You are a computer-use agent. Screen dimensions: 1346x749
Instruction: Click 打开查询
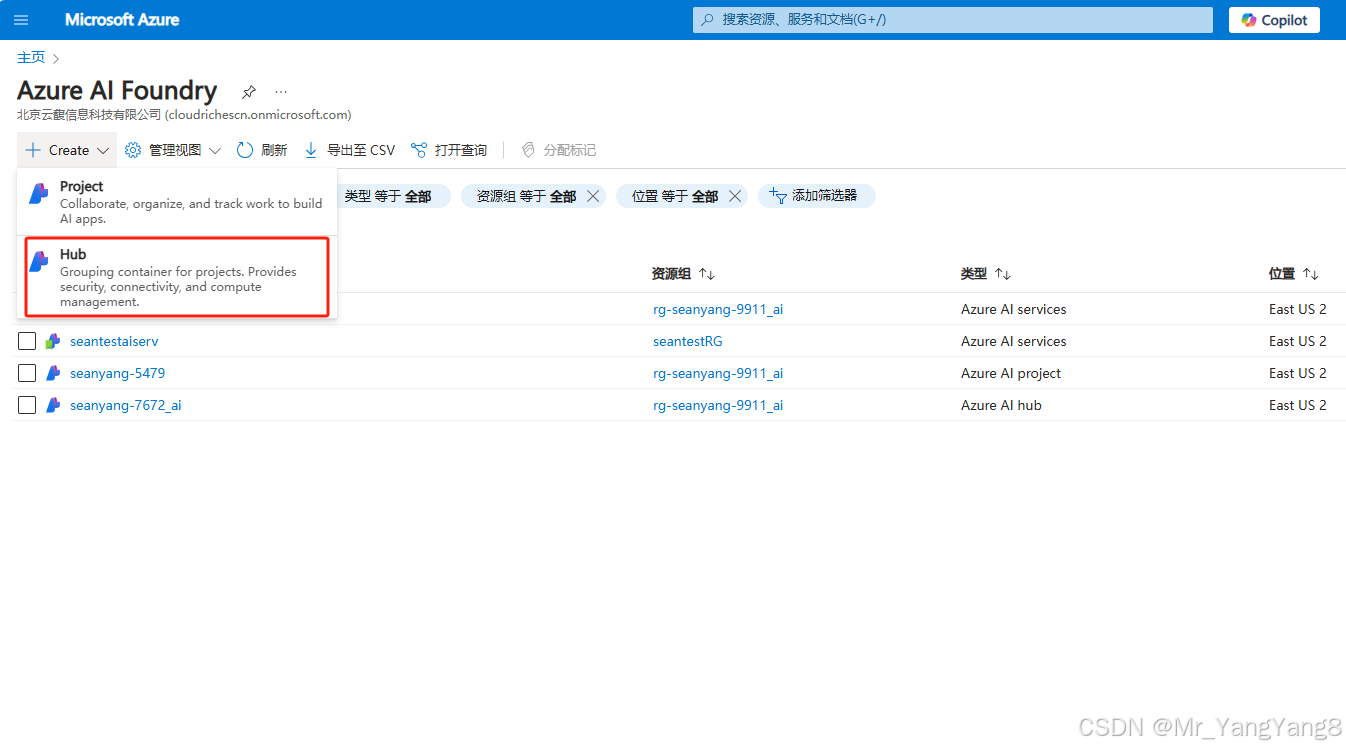click(449, 150)
